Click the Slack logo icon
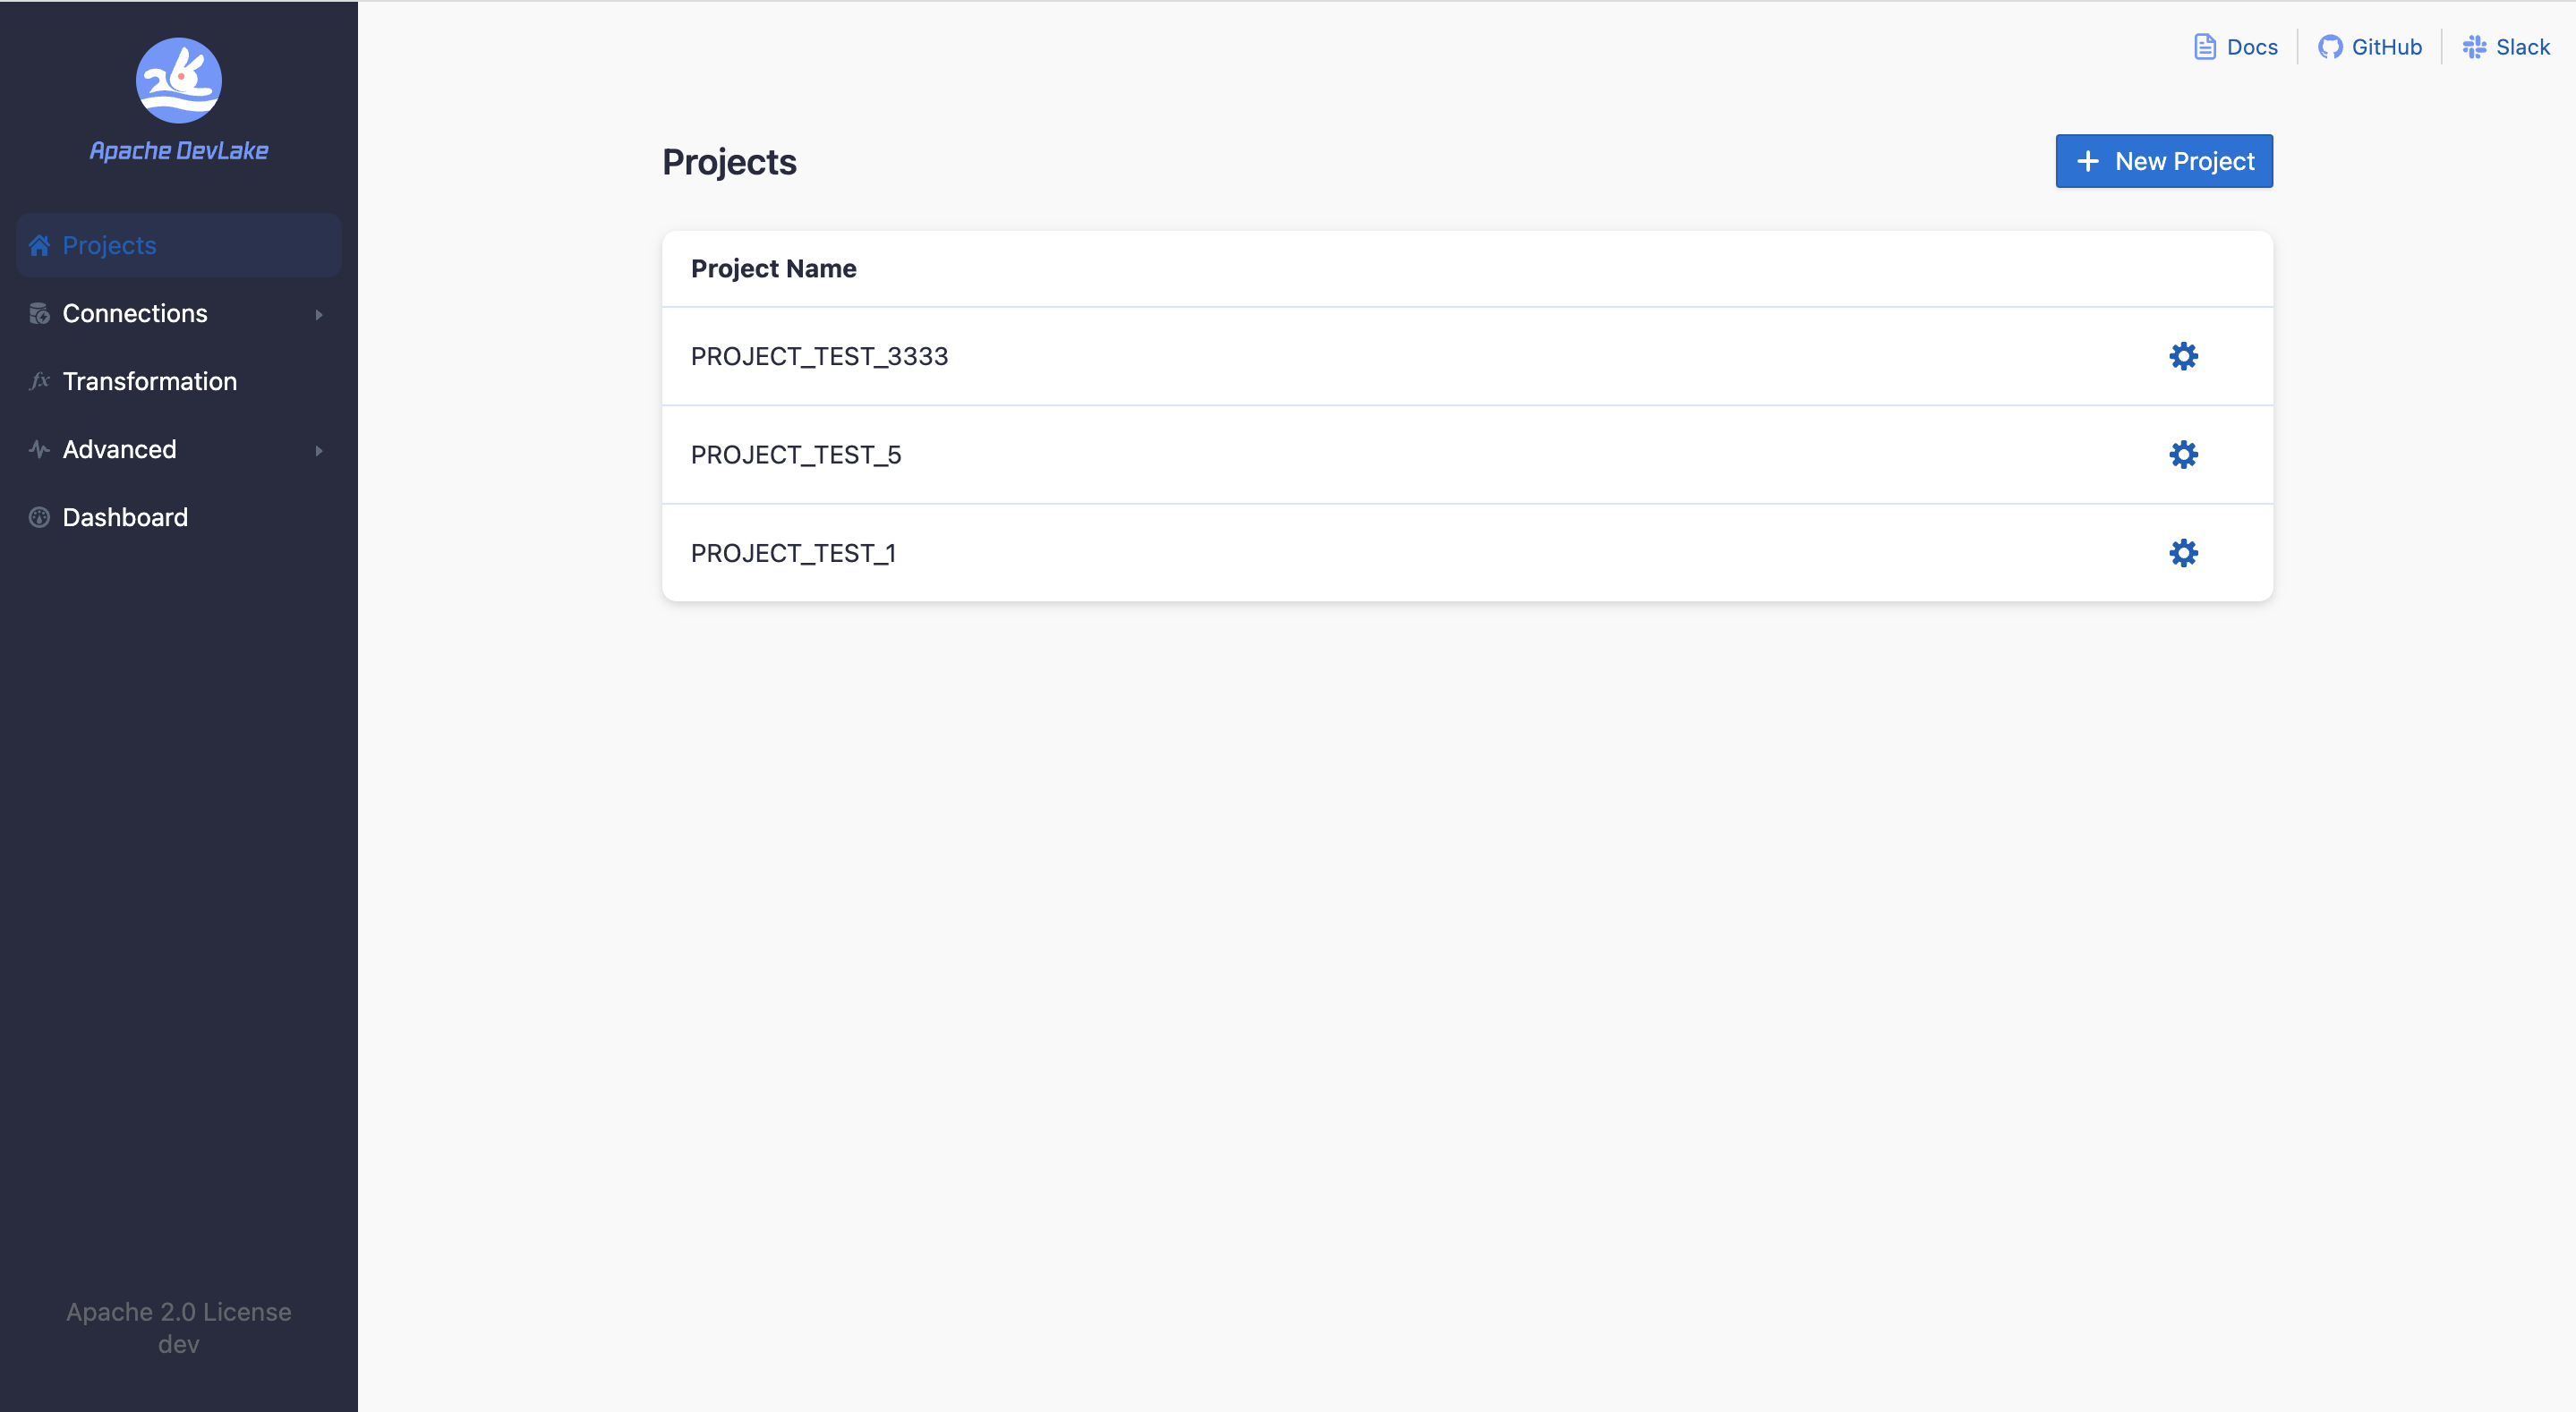The image size is (2576, 1412). 2474,47
